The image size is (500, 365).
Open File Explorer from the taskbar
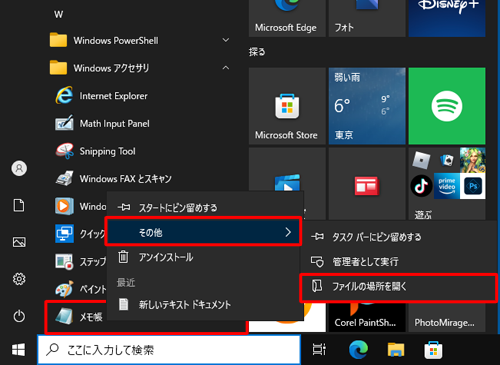[x=396, y=350]
